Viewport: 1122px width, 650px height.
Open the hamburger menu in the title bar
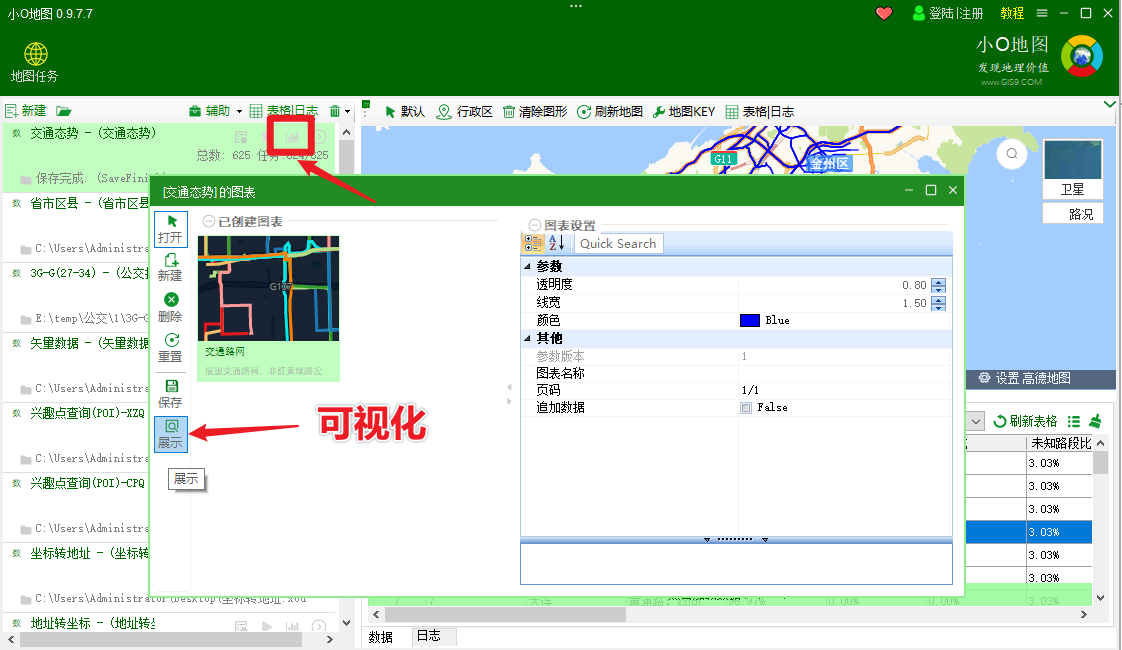click(x=1042, y=13)
